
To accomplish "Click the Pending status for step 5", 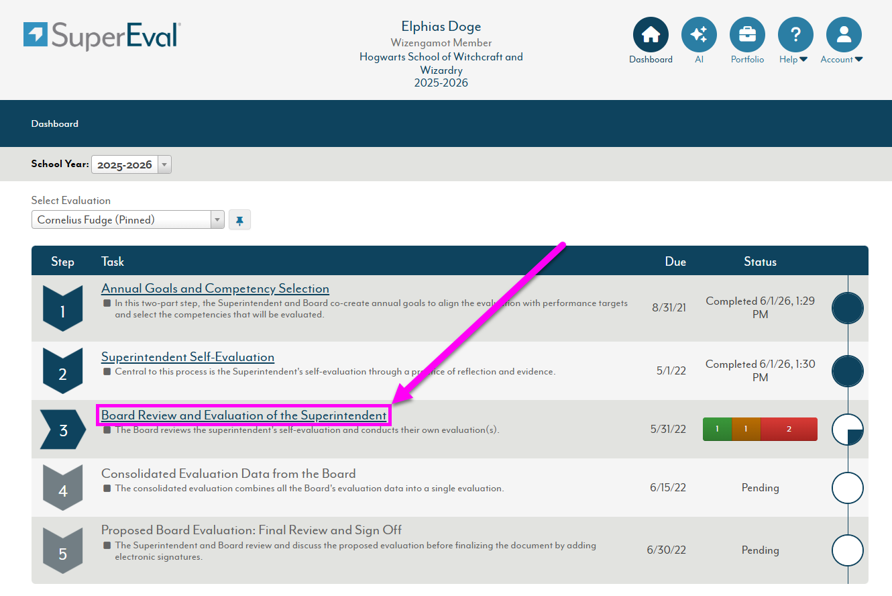I will click(760, 551).
